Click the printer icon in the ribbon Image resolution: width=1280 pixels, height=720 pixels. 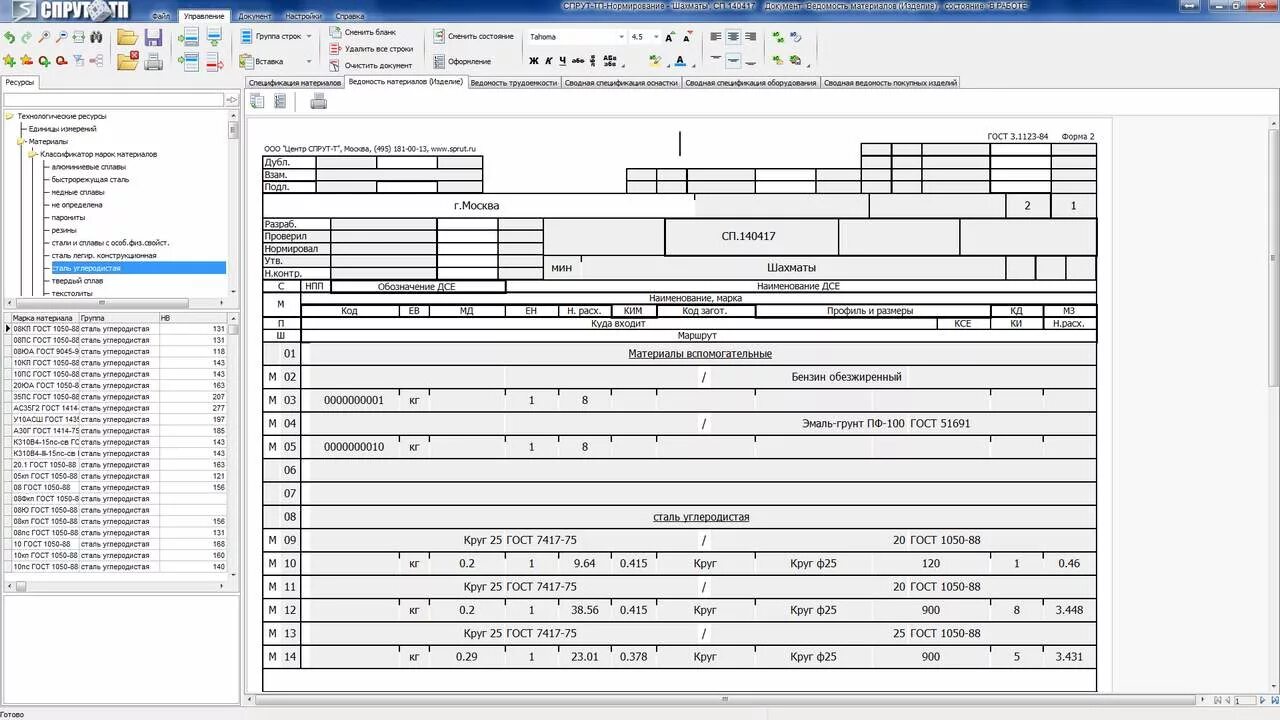click(153, 62)
